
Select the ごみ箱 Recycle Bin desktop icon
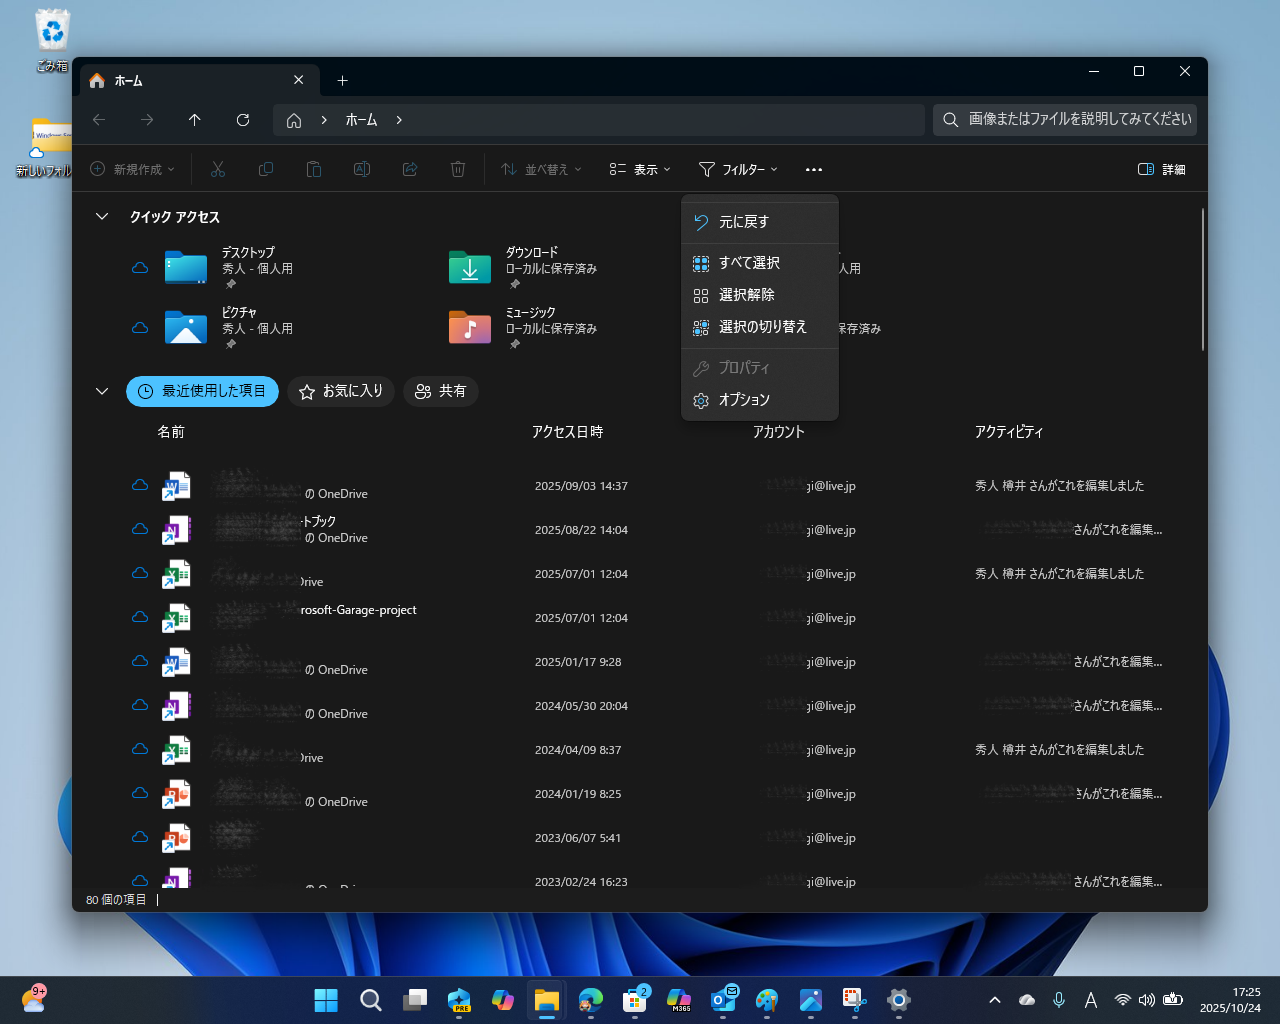pos(52,40)
